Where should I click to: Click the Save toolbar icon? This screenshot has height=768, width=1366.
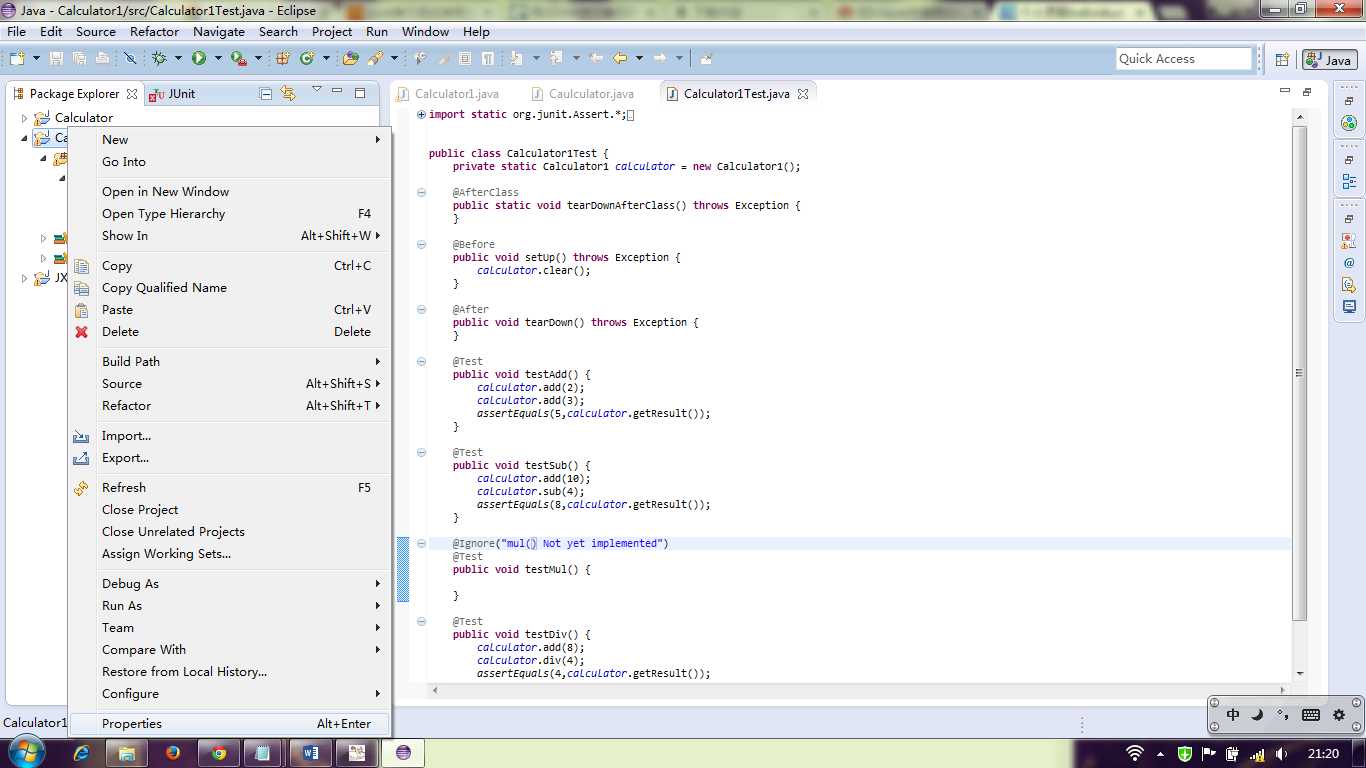point(56,59)
